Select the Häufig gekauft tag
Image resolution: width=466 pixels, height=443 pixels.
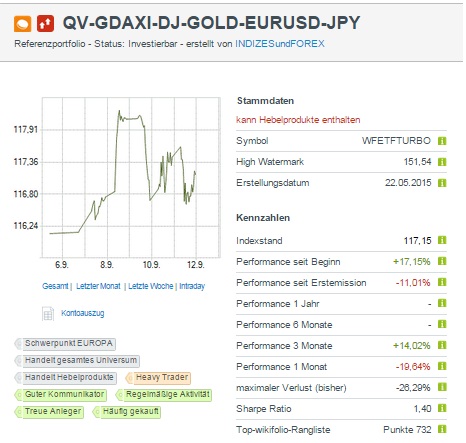(127, 412)
